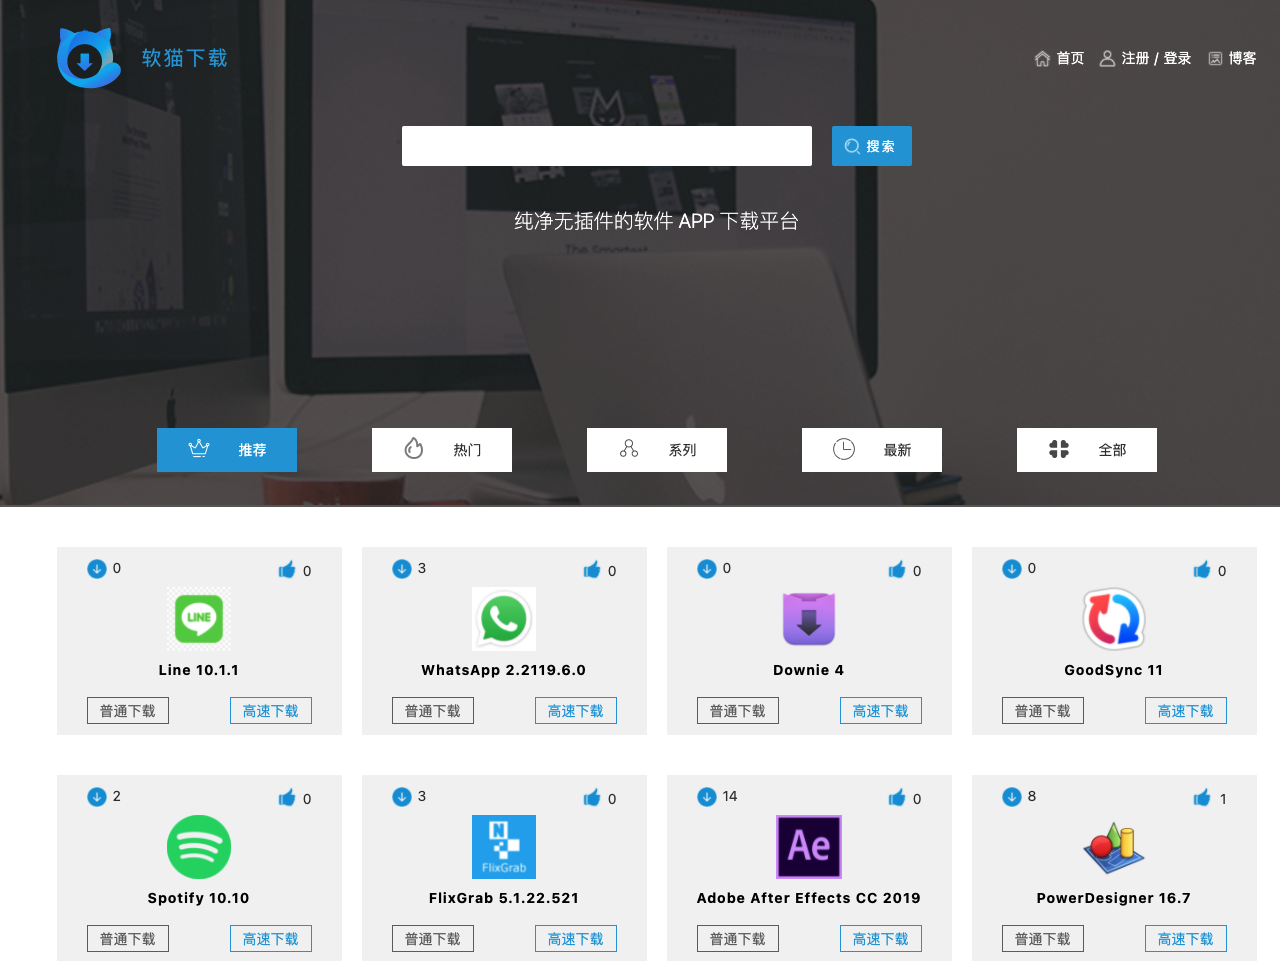Click 高速下载 for Line 10.1.1

pyautogui.click(x=271, y=711)
